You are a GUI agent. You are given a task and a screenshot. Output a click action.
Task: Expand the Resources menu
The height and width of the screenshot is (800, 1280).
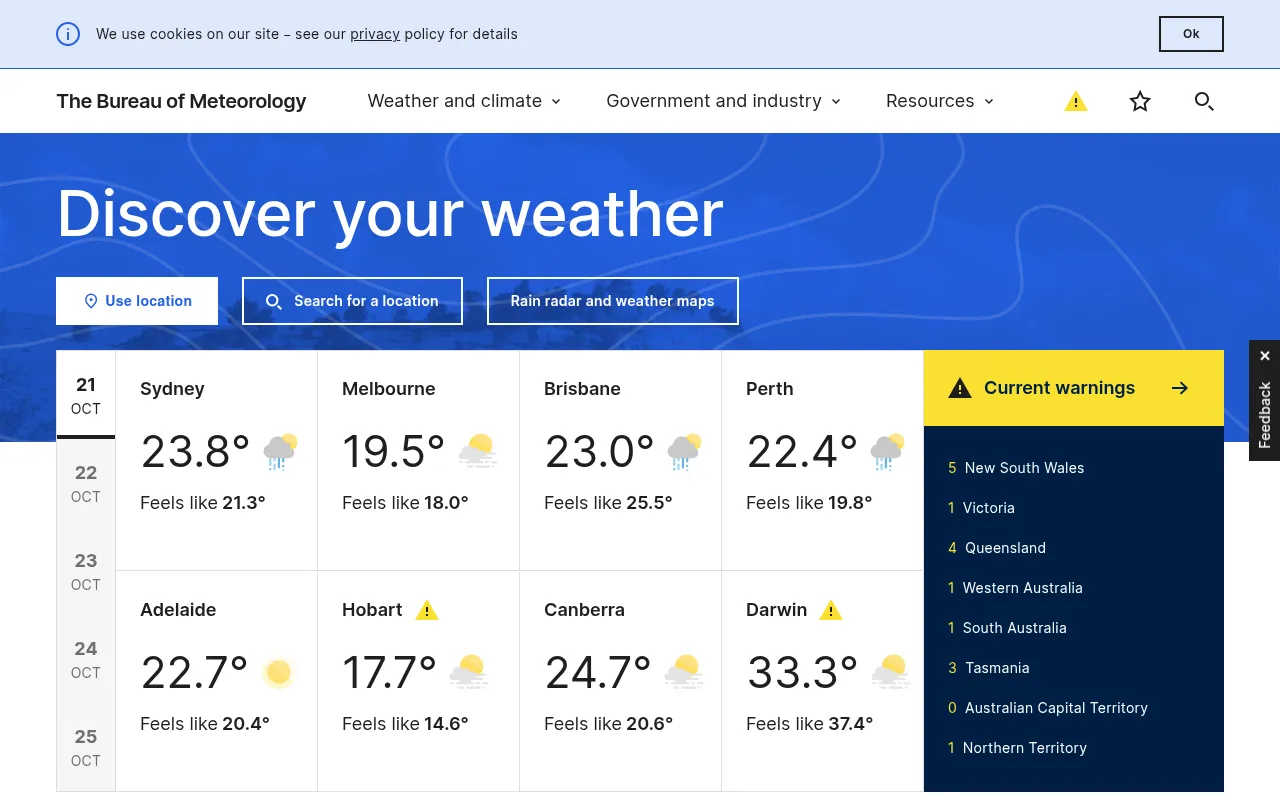point(940,101)
